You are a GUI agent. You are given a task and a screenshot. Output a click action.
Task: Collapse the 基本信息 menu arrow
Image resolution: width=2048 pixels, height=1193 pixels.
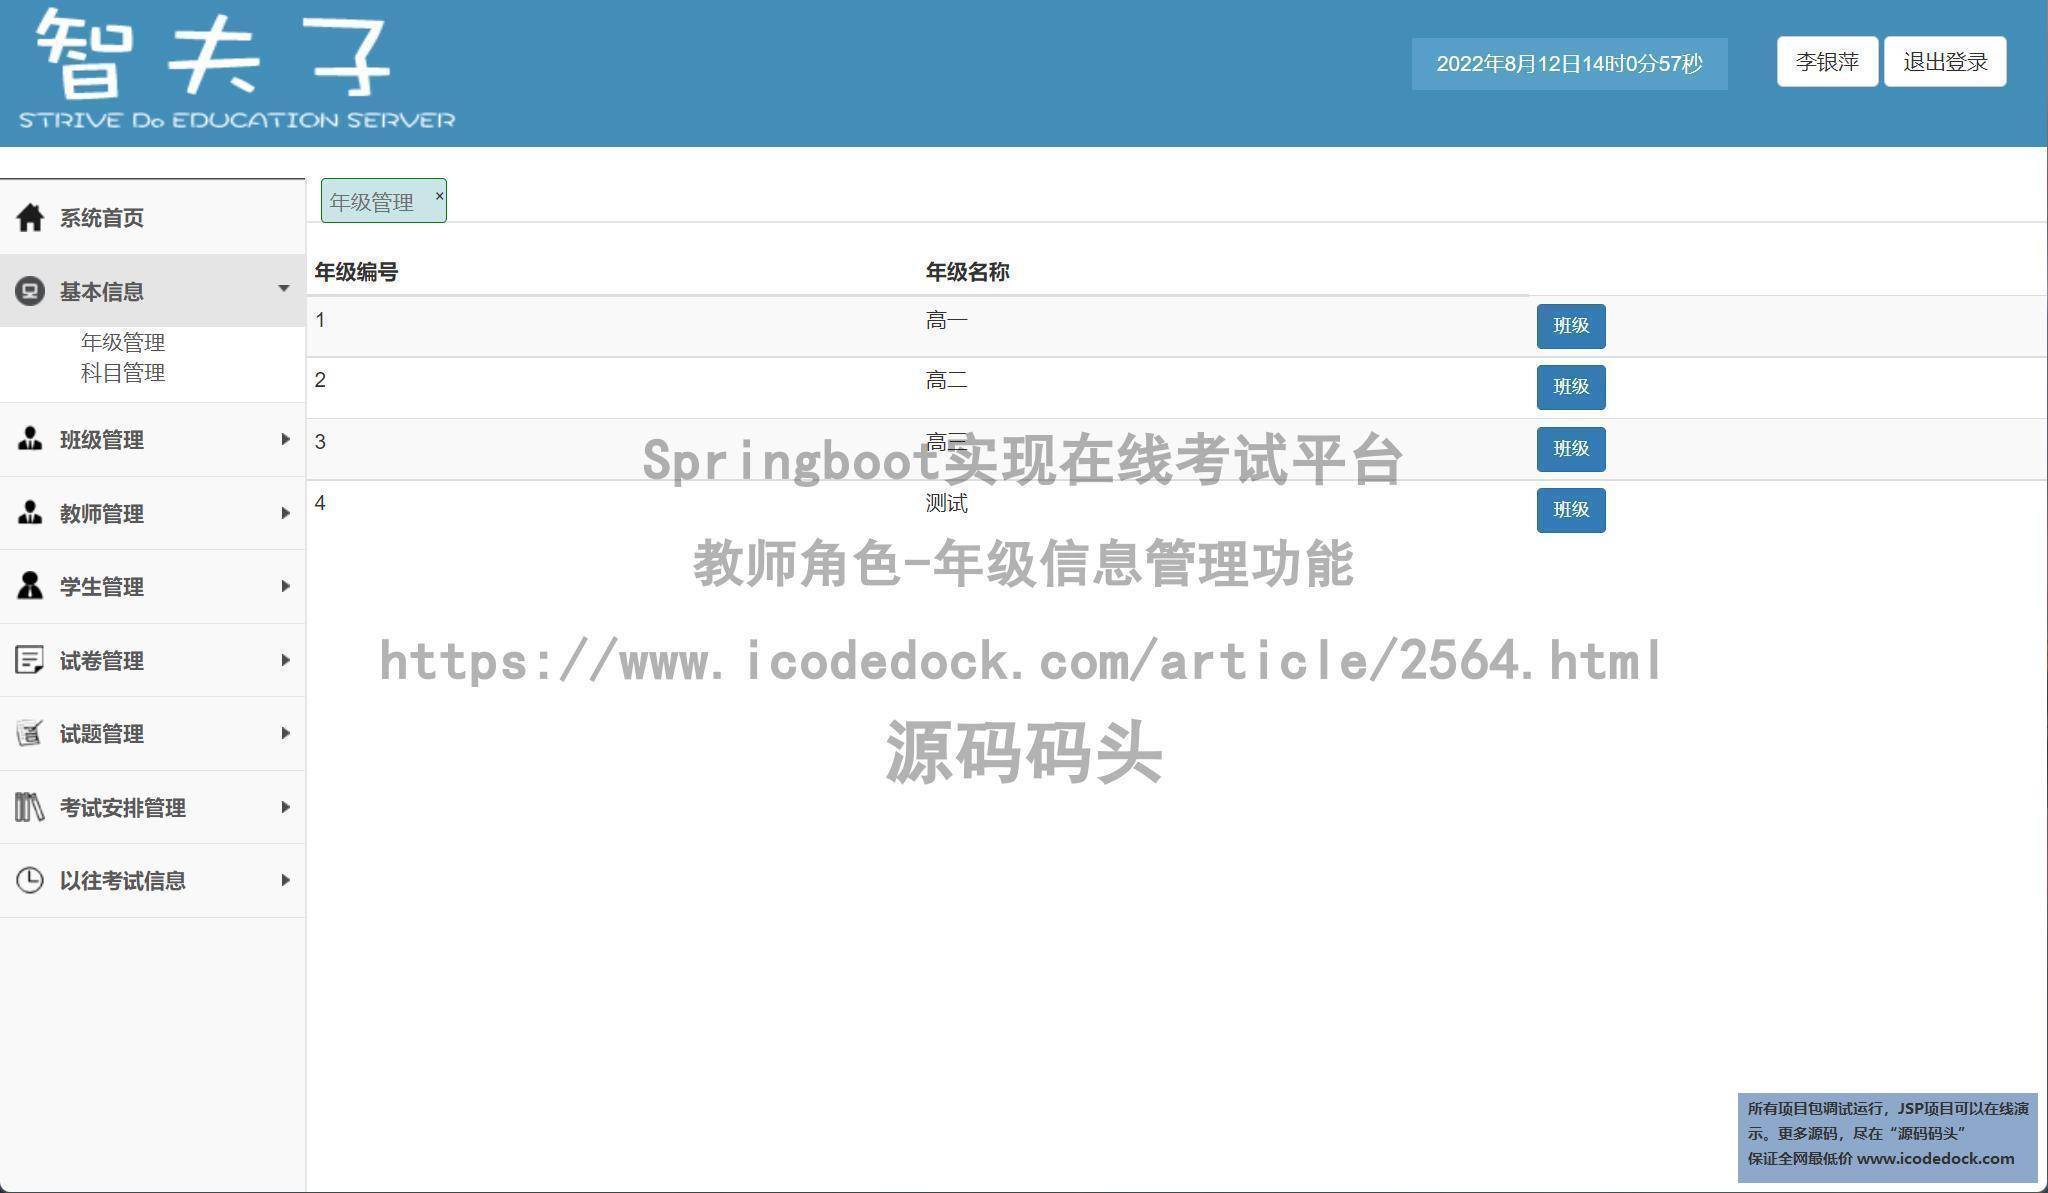coord(284,289)
